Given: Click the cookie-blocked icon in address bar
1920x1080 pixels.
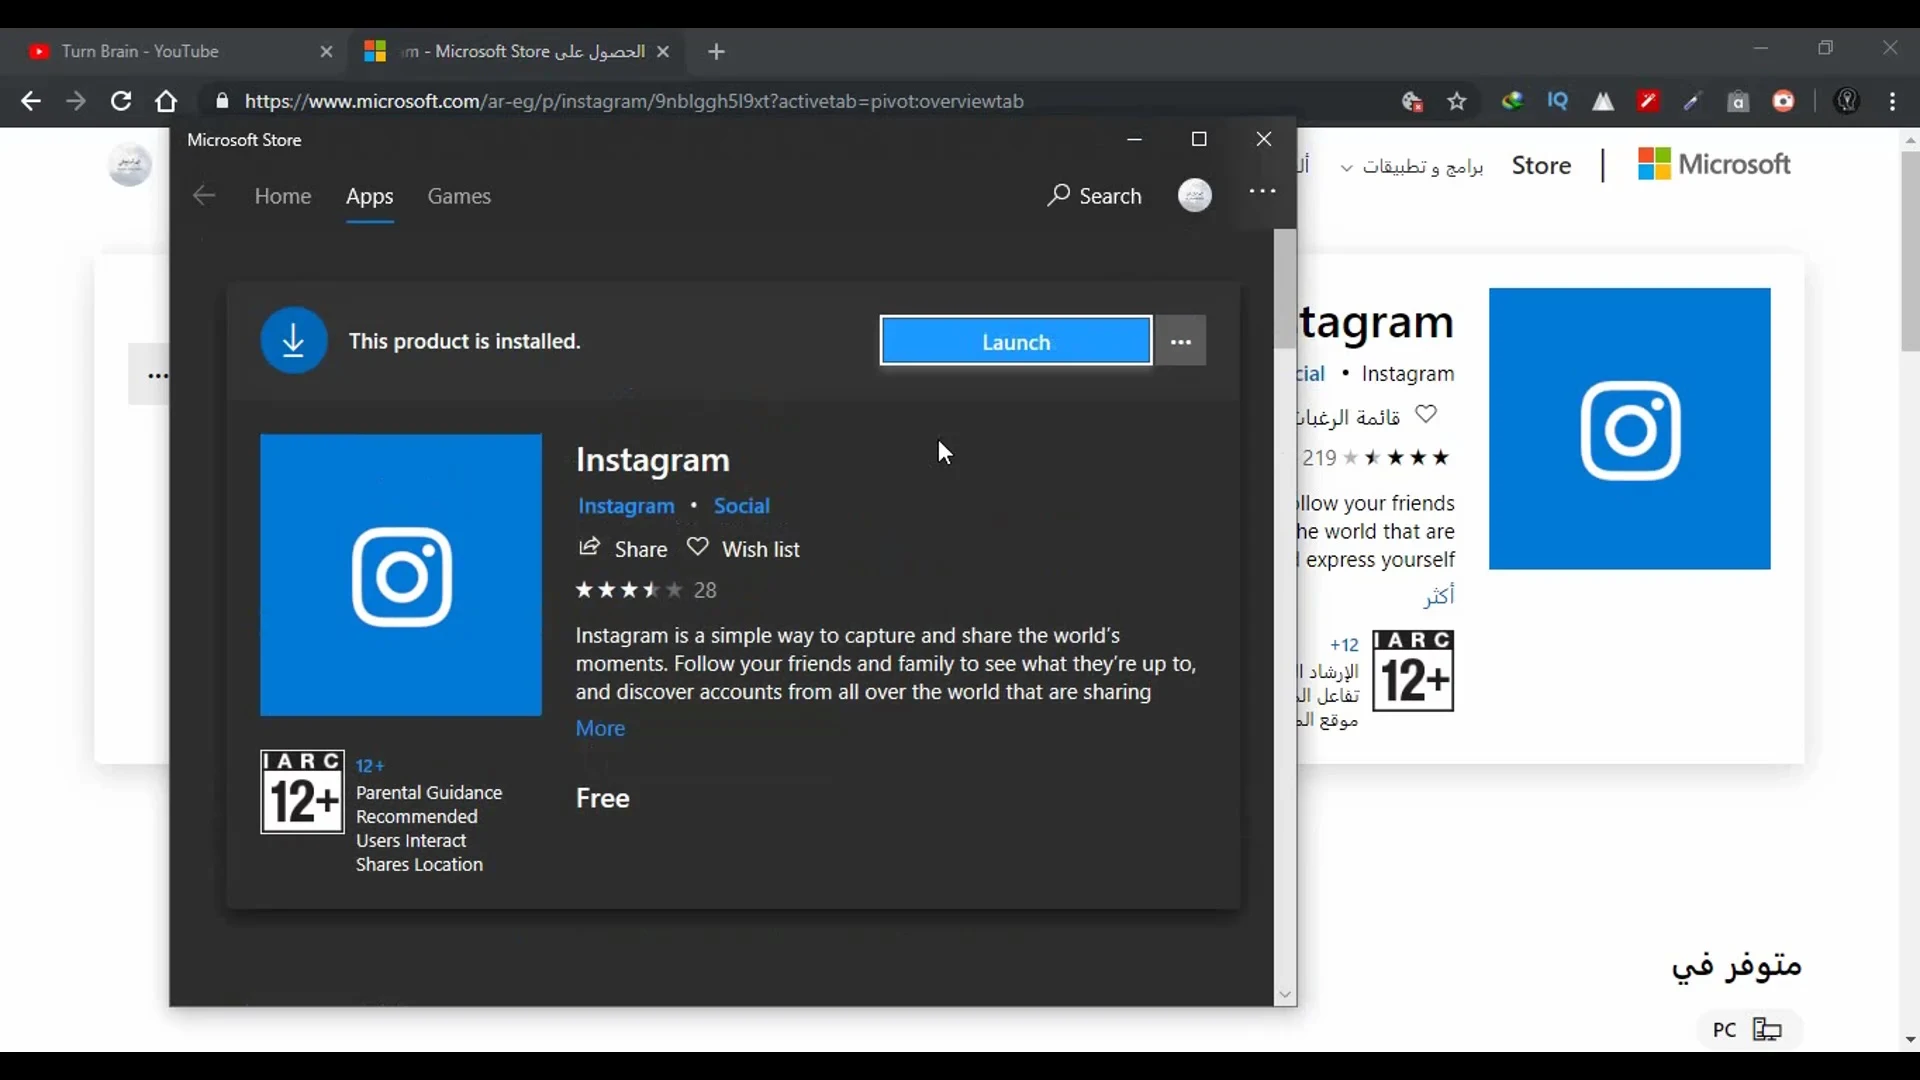Looking at the screenshot, I should tap(1412, 101).
